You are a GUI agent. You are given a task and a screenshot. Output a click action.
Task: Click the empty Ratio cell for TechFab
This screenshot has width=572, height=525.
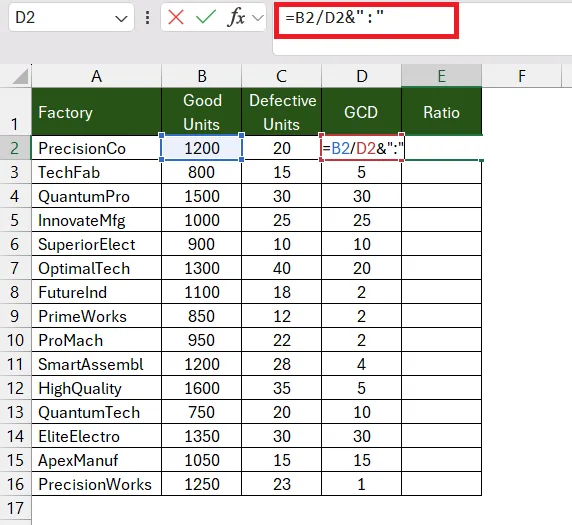(x=441, y=172)
